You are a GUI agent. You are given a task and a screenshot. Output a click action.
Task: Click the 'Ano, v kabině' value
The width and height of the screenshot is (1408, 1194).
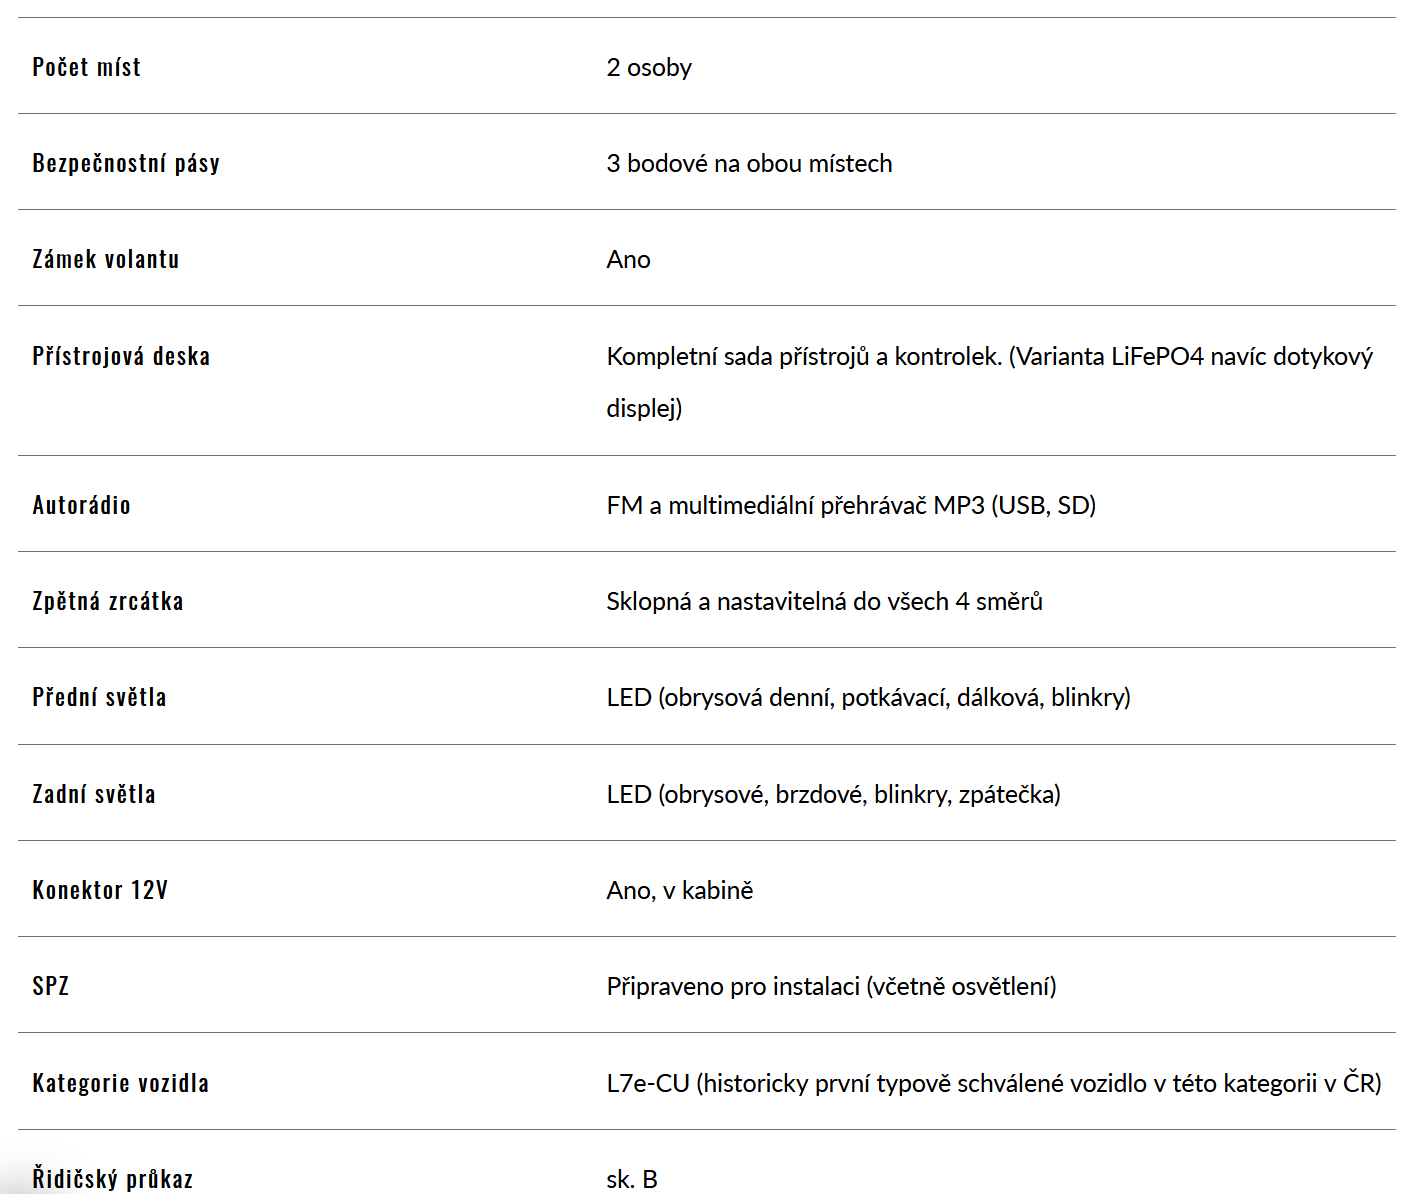680,890
